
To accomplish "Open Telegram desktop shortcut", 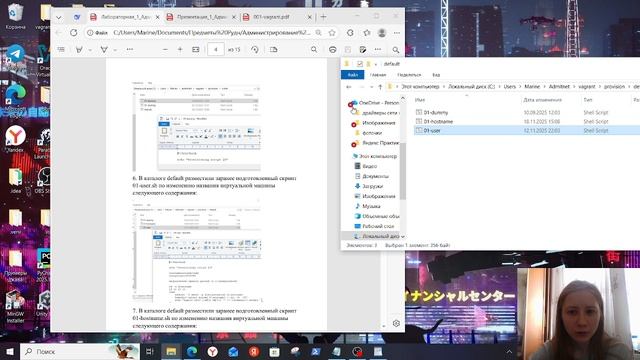I will pyautogui.click(x=16, y=57).
